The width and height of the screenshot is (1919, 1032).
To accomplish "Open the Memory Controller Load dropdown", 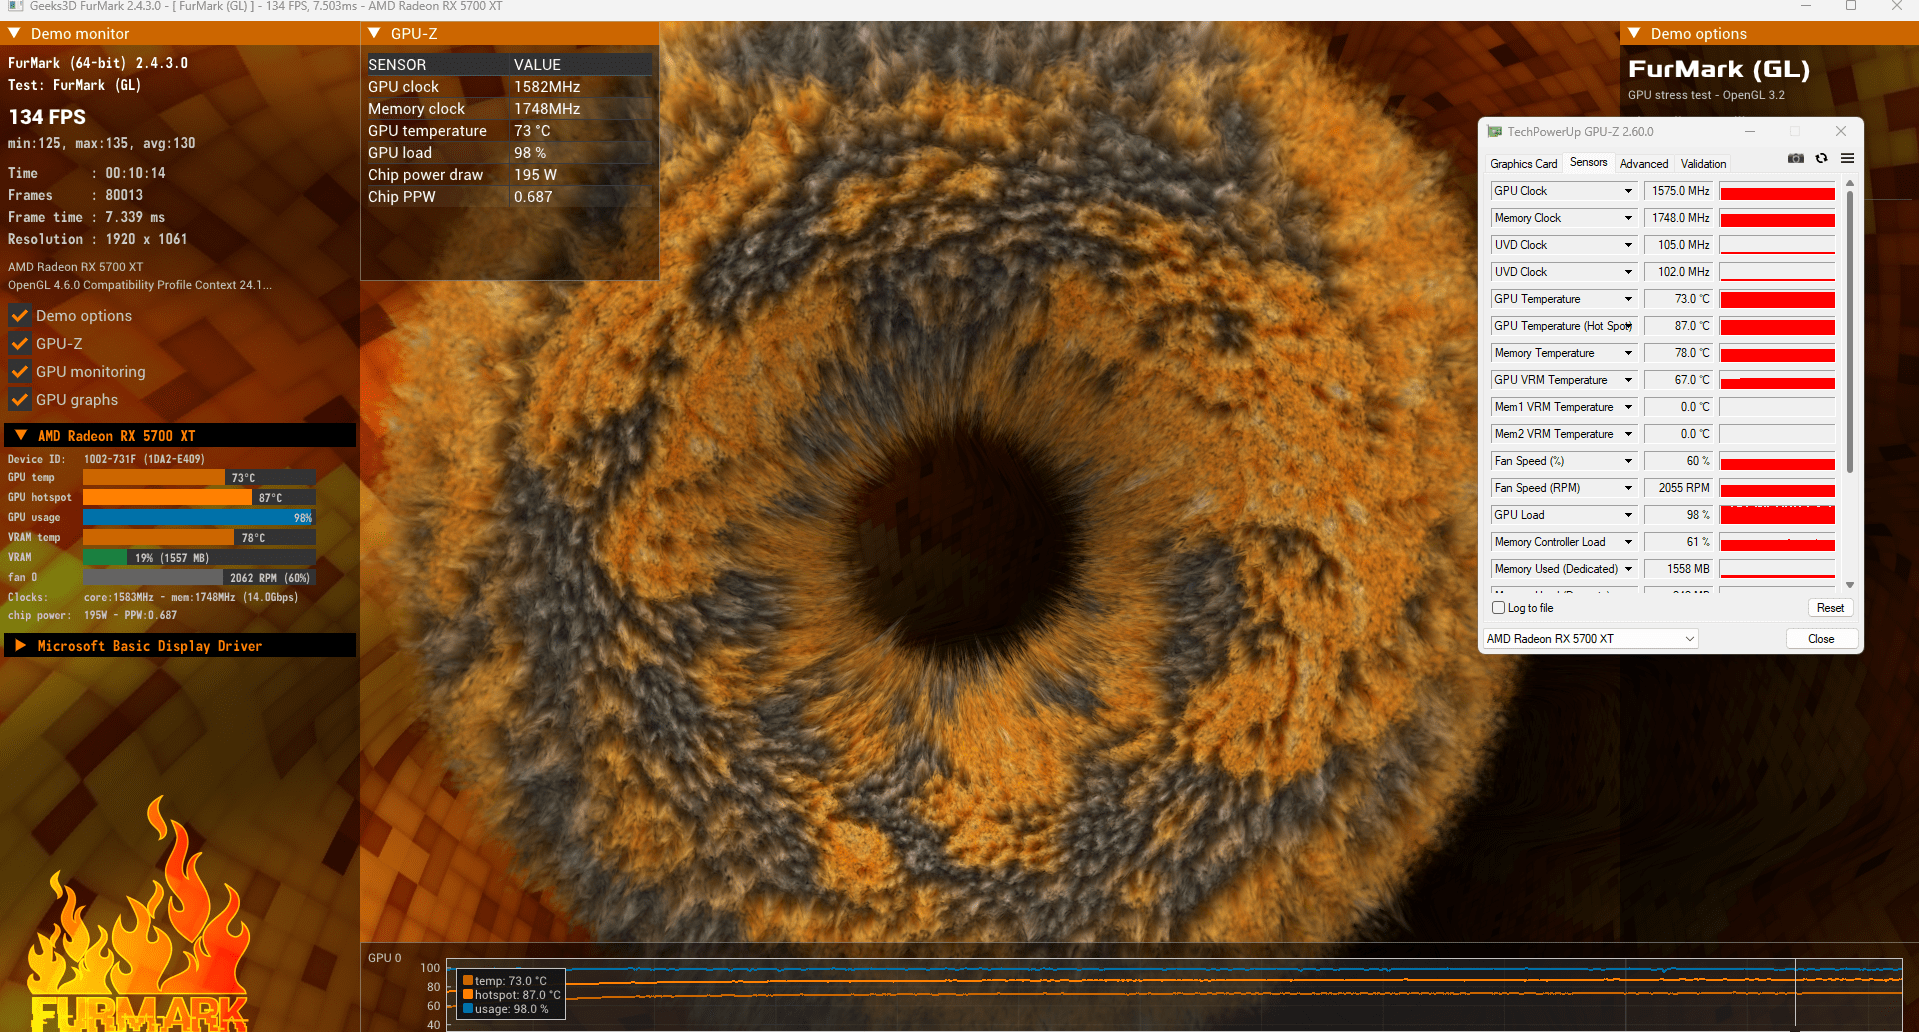I will coord(1628,542).
